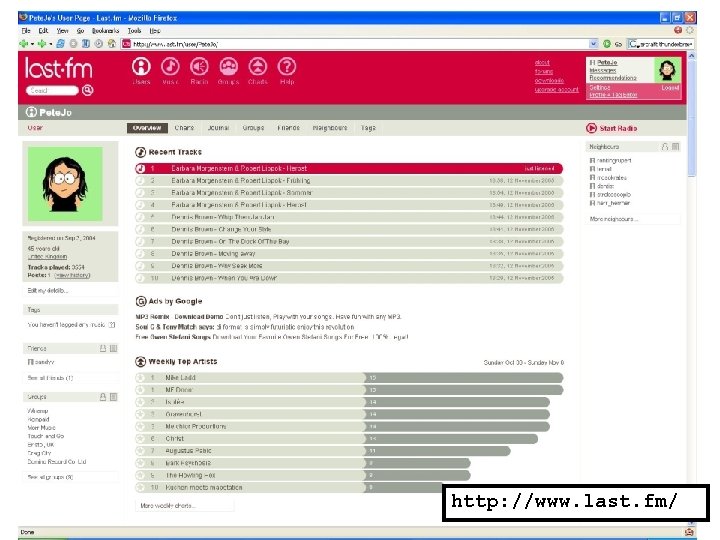
Task: Click Firefox stop button
Action: 73,44
